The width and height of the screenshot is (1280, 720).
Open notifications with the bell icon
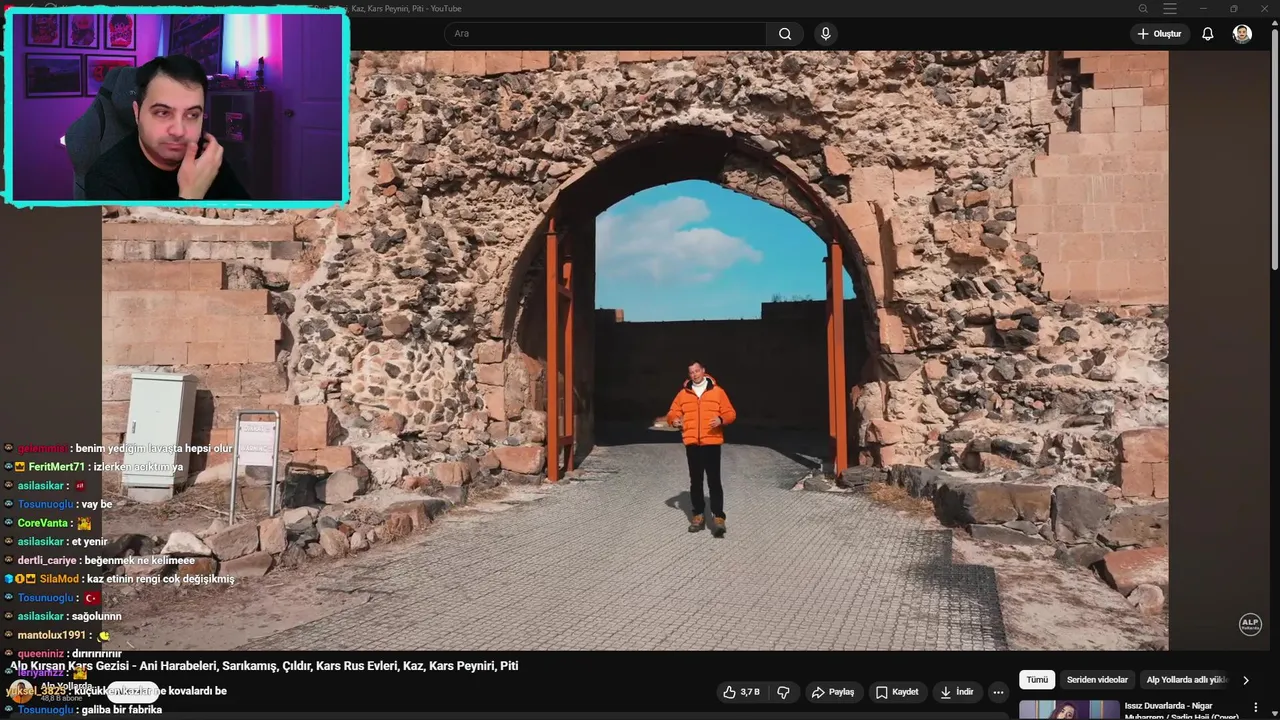pos(1207,34)
